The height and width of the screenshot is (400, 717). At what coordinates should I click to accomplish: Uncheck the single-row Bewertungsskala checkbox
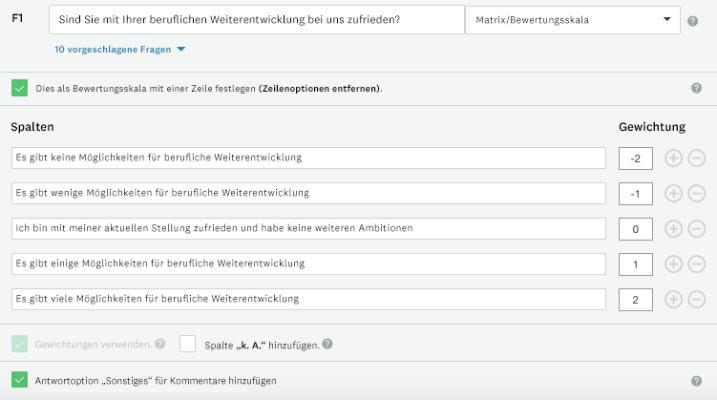[x=20, y=88]
